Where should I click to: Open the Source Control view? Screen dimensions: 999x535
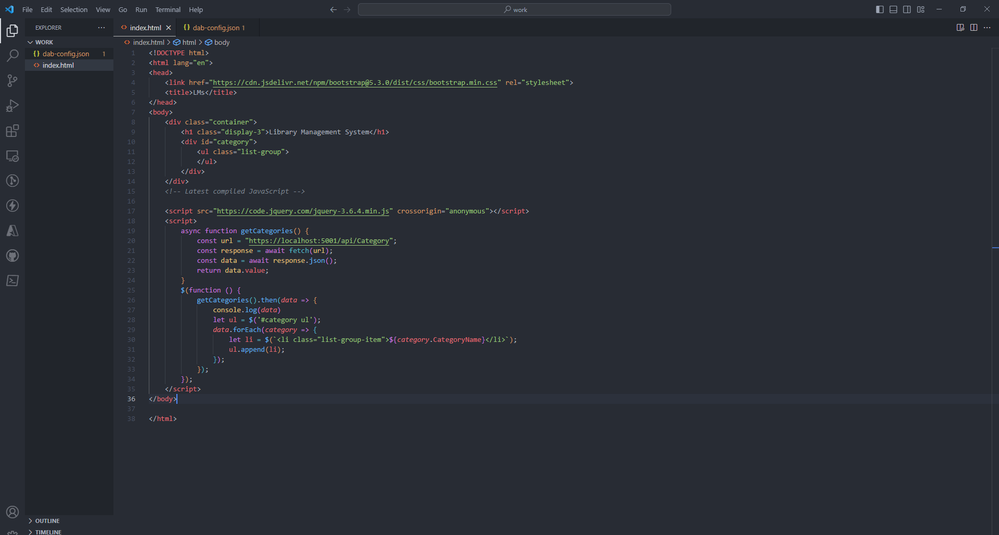(x=12, y=81)
